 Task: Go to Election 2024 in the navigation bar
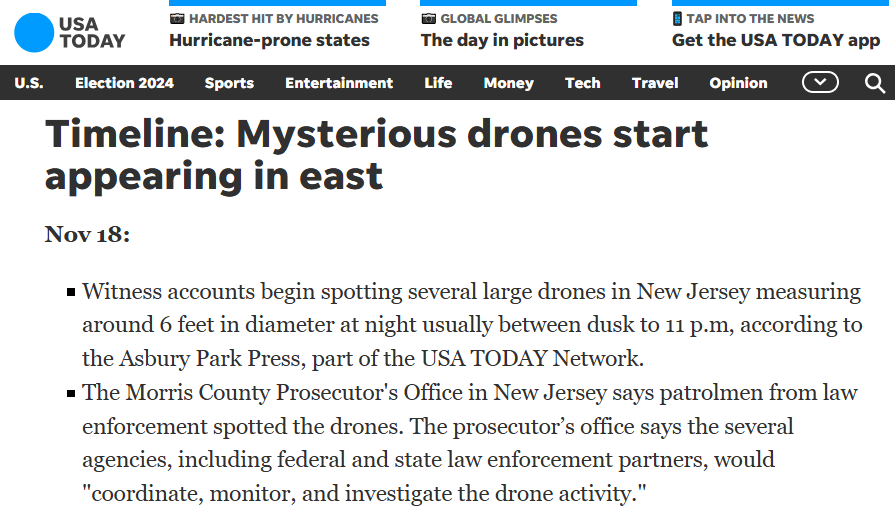pyautogui.click(x=124, y=83)
